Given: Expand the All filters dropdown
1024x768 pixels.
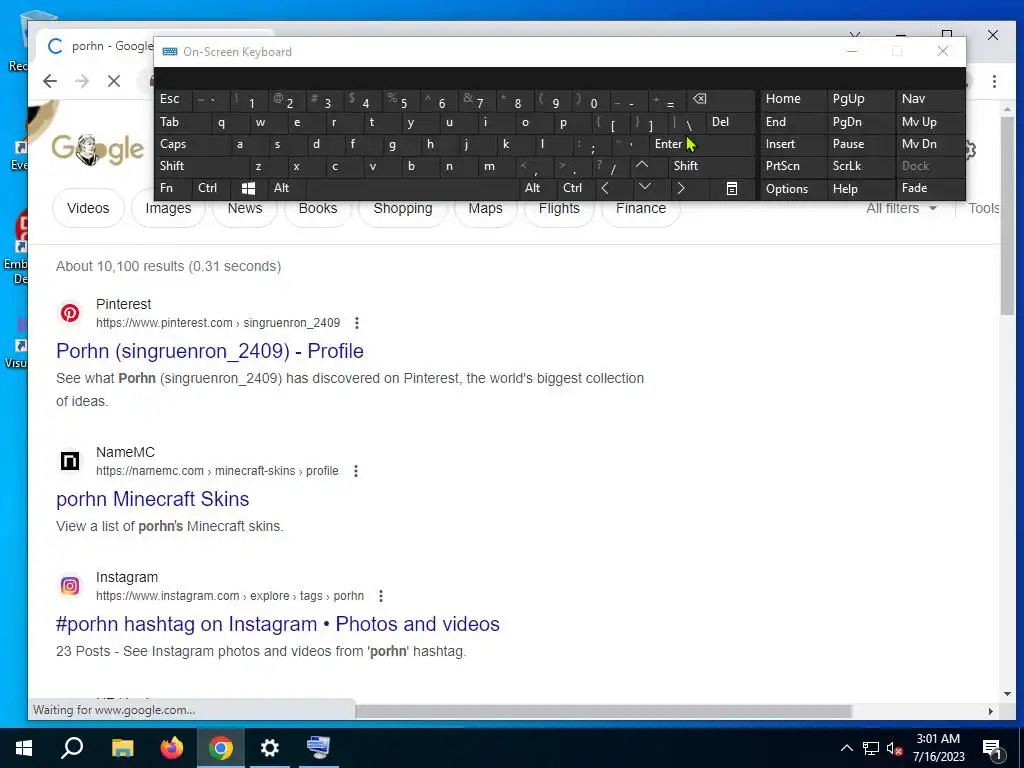Looking at the screenshot, I should (x=901, y=208).
